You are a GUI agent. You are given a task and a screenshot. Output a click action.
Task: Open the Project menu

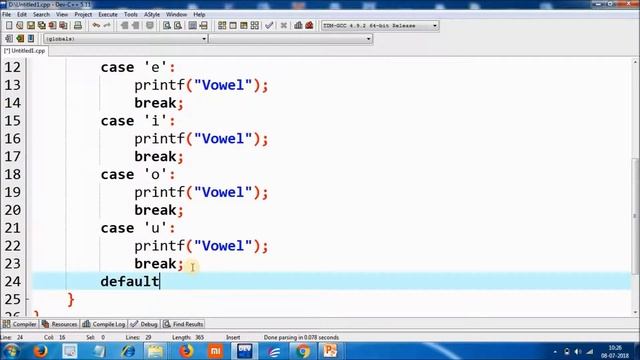(83, 14)
